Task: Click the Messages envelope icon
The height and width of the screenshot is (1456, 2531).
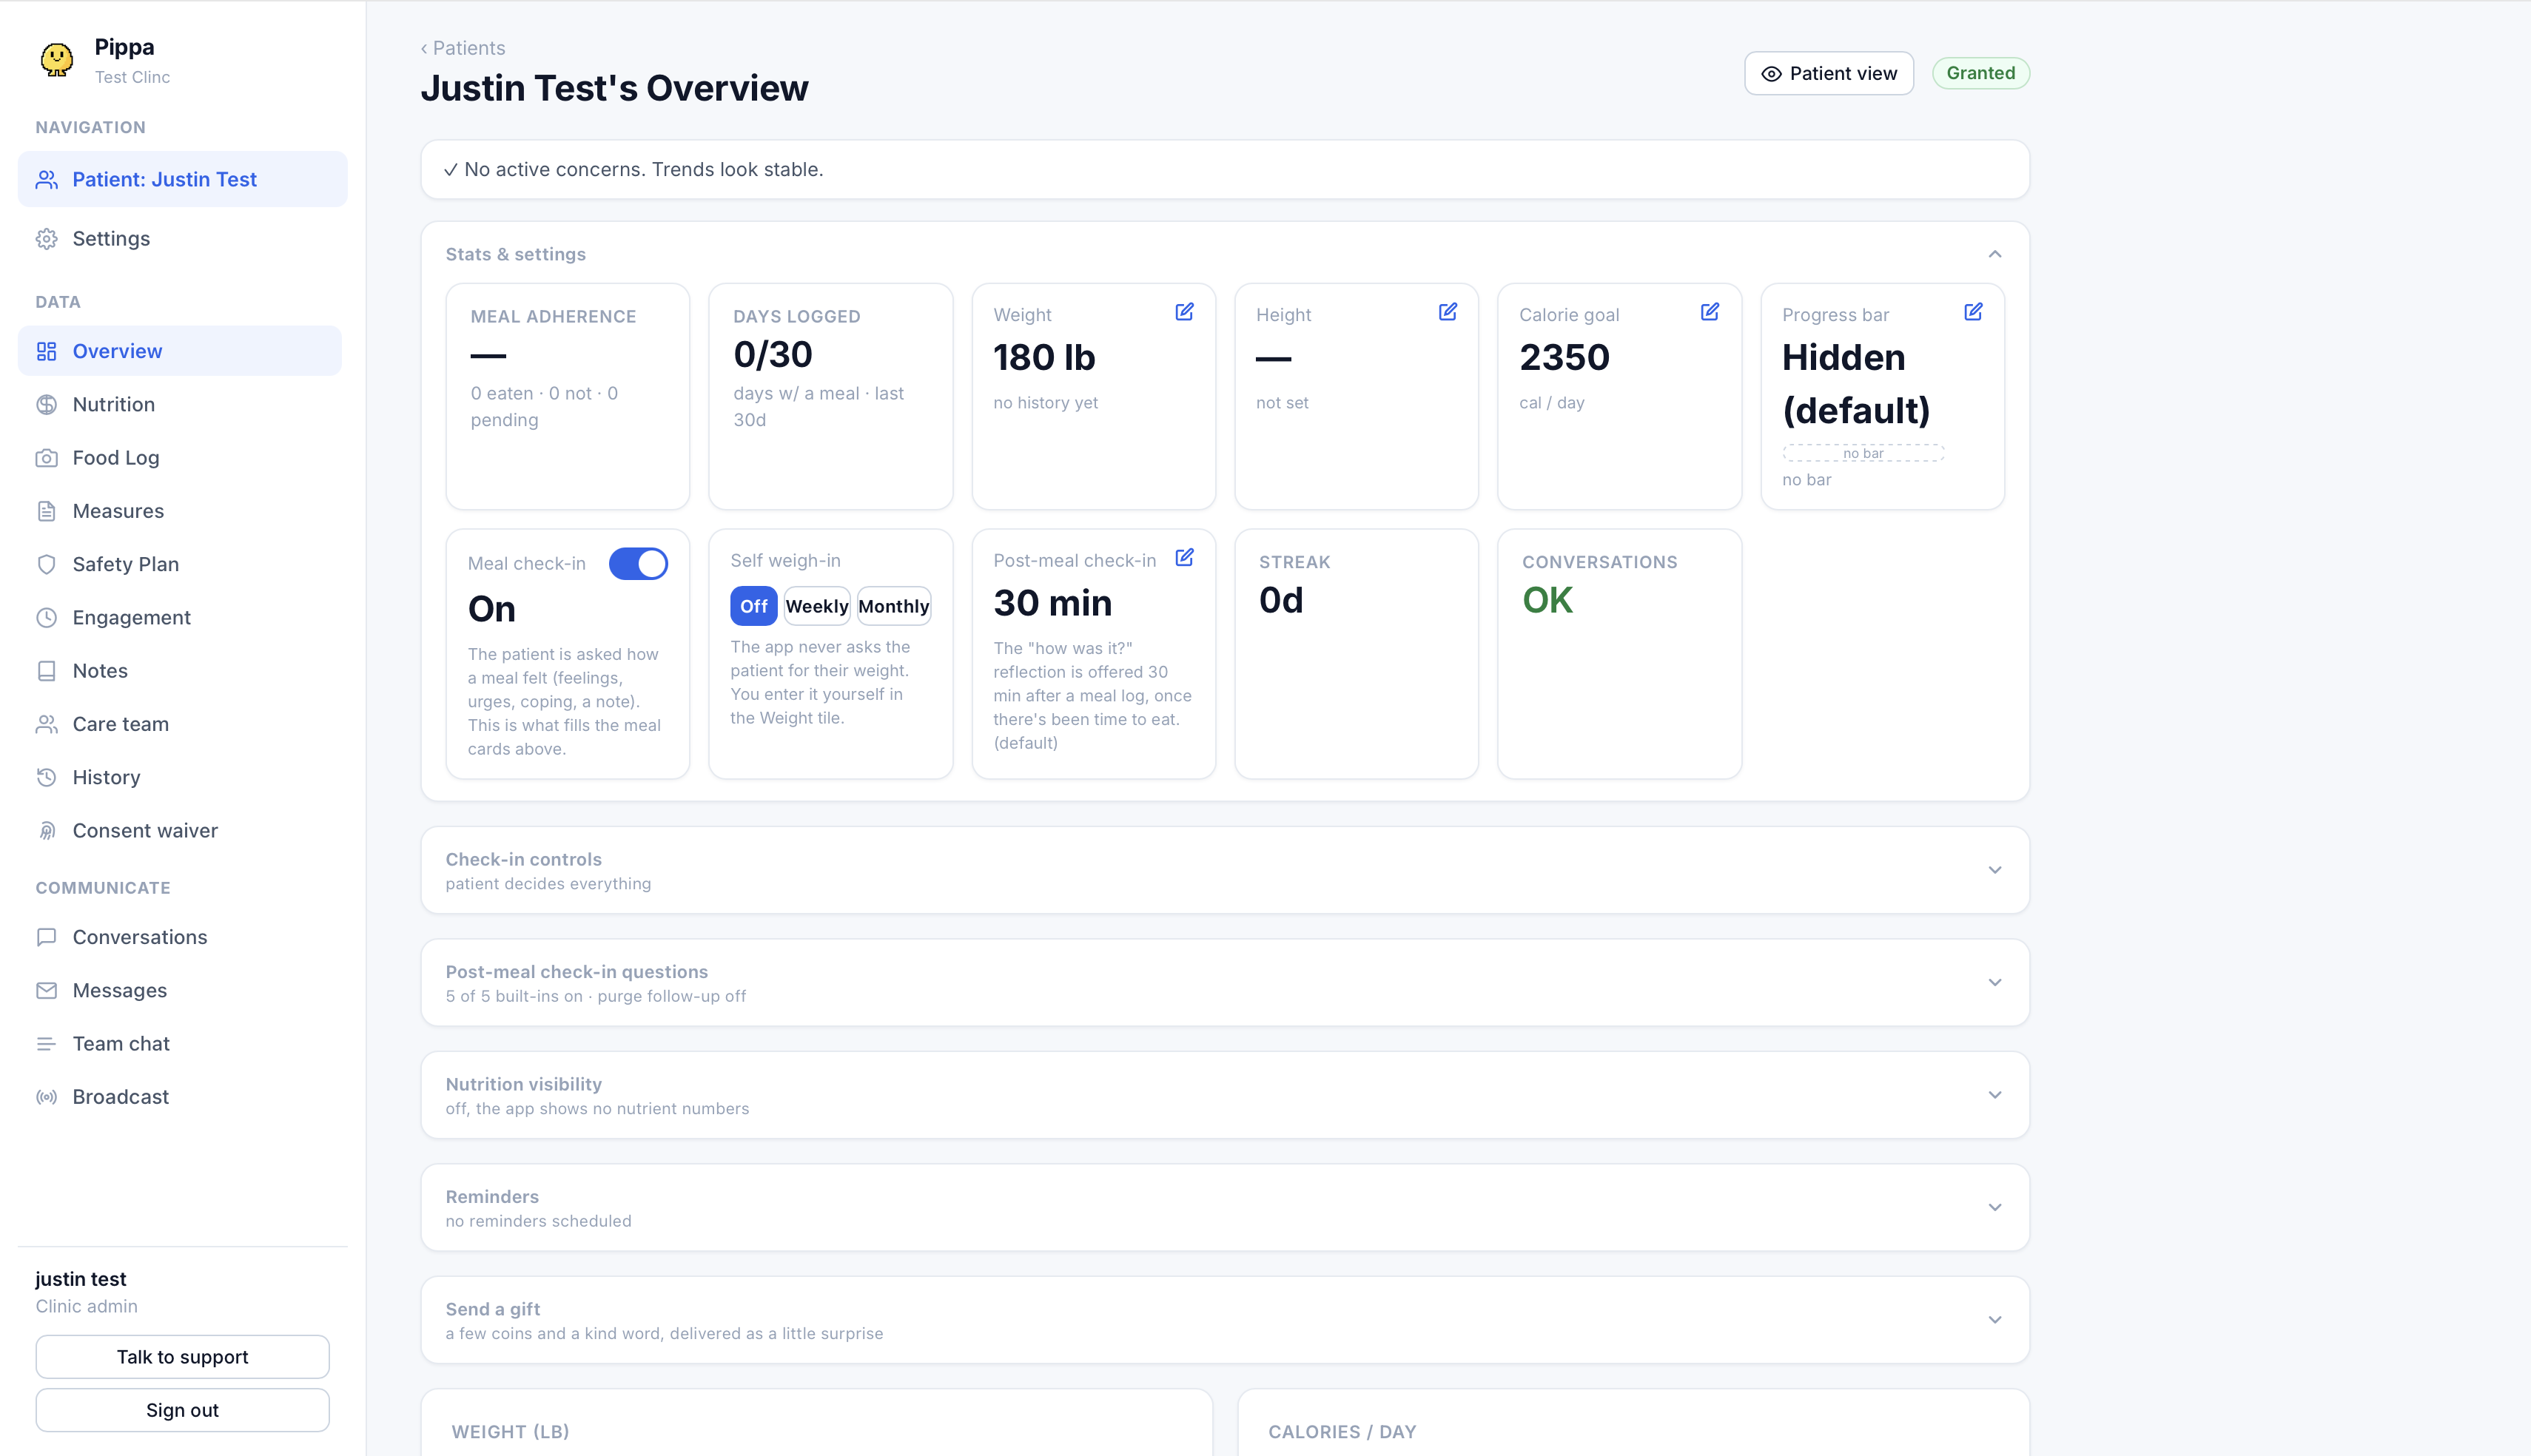Action: coord(47,990)
